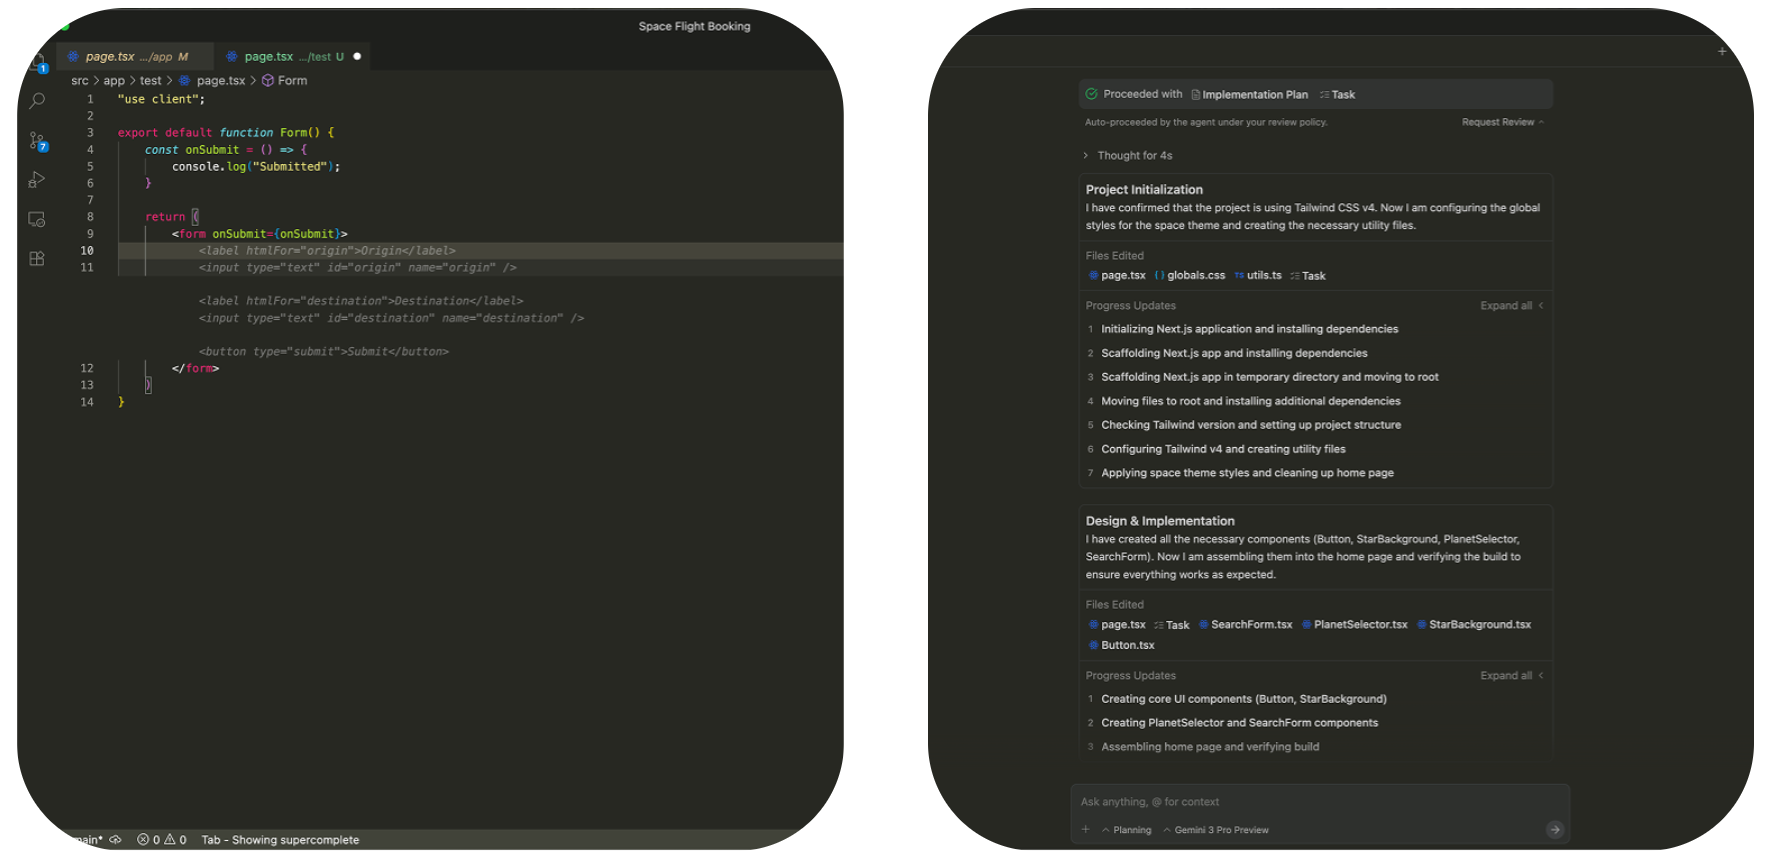Open the Run and Debug view
The height and width of the screenshot is (863, 1774).
tap(37, 180)
